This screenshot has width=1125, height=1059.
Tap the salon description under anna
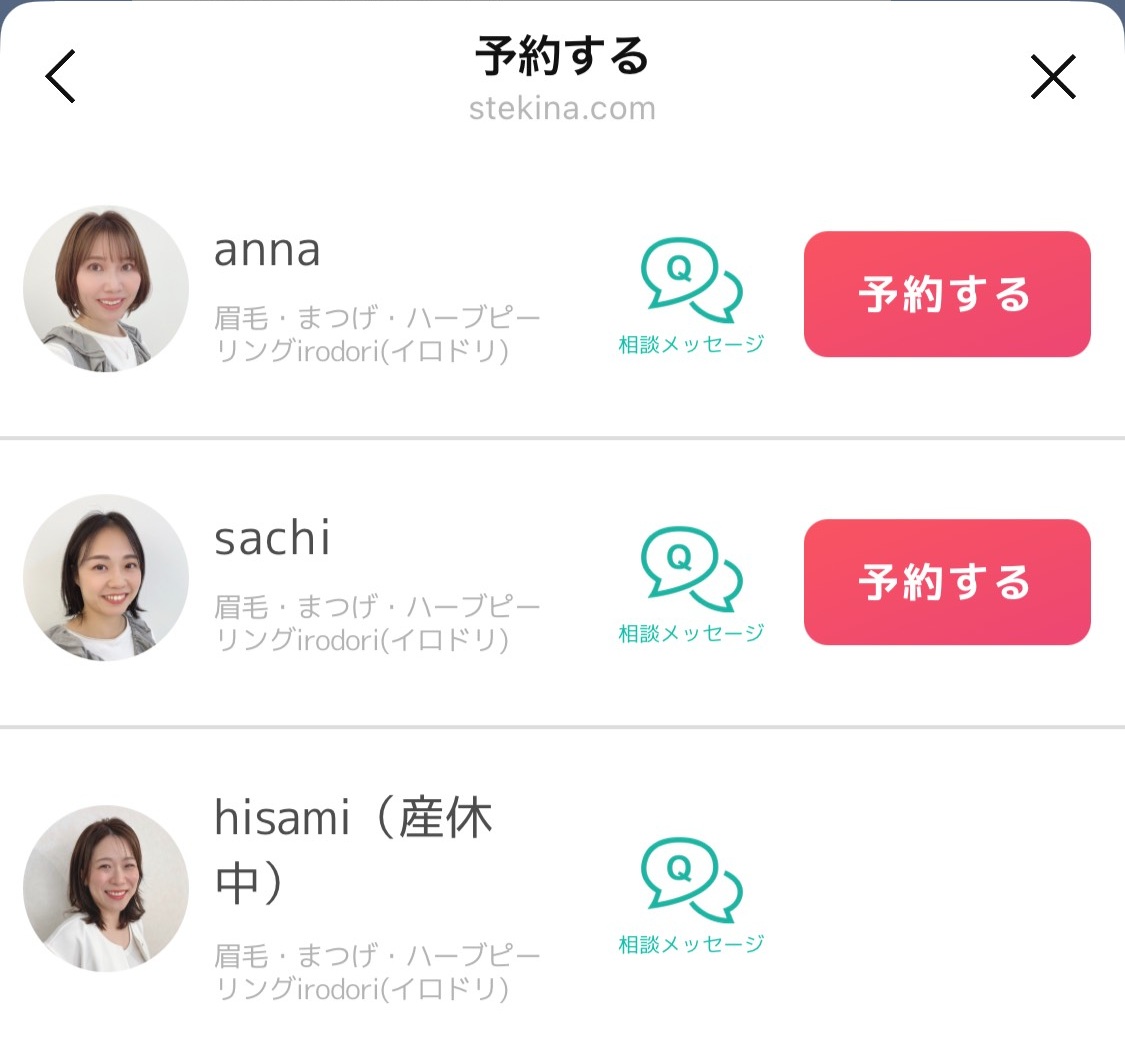(x=377, y=336)
